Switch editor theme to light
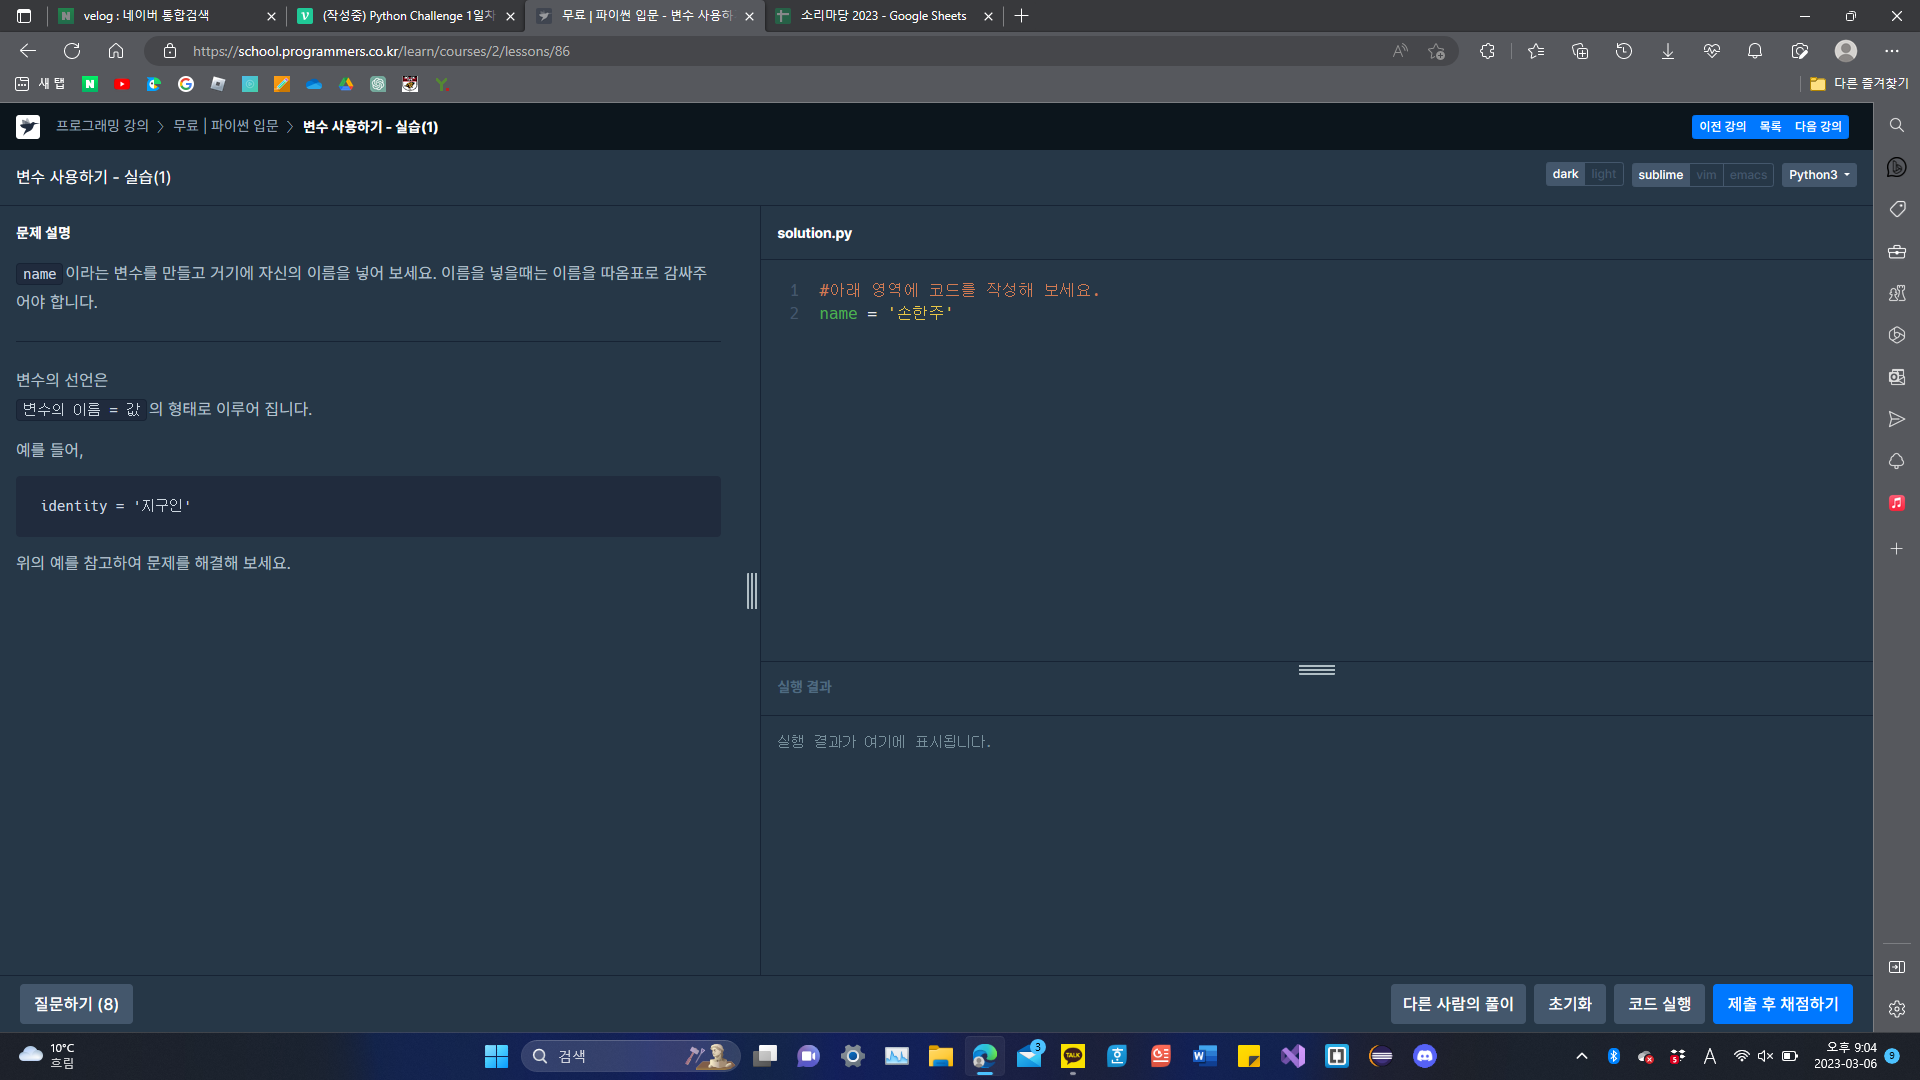 (x=1603, y=175)
